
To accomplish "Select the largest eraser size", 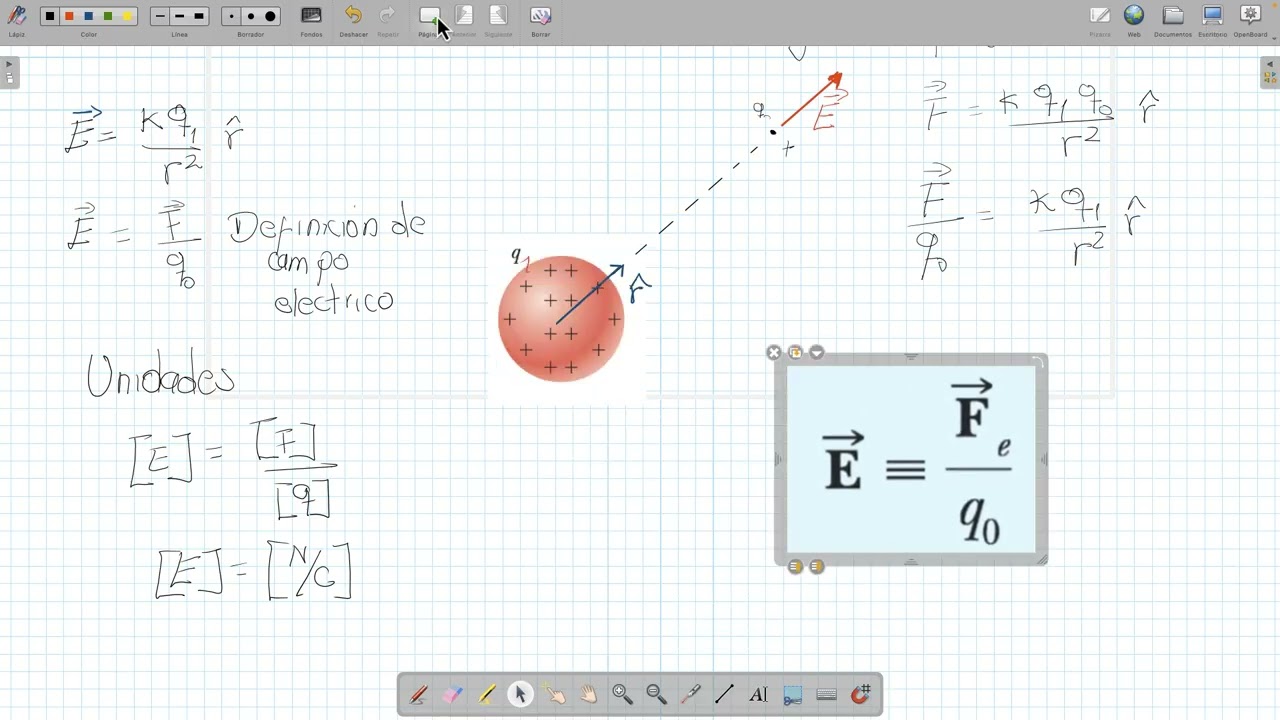I will pyautogui.click(x=270, y=16).
